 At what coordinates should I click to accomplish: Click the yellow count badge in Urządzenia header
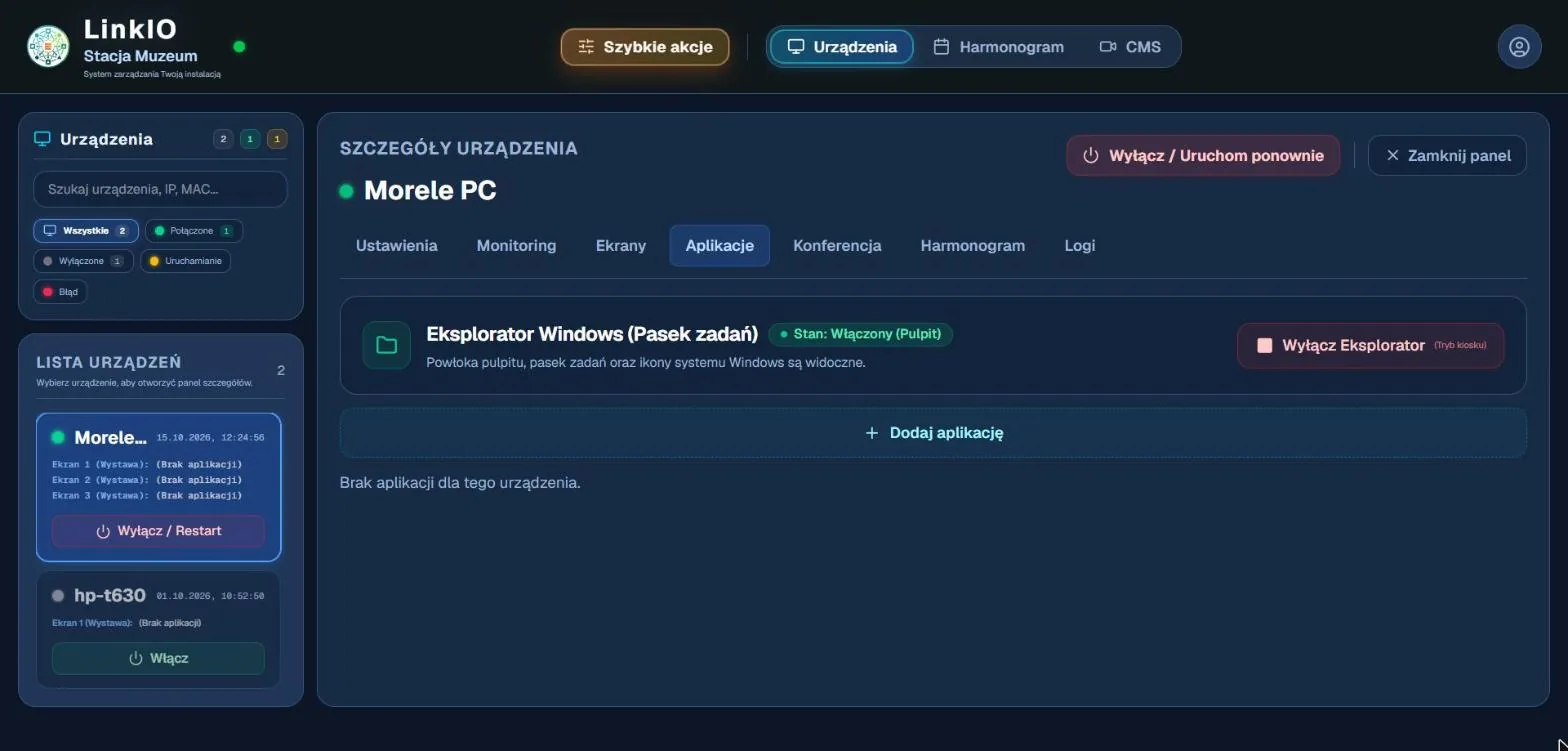point(277,139)
